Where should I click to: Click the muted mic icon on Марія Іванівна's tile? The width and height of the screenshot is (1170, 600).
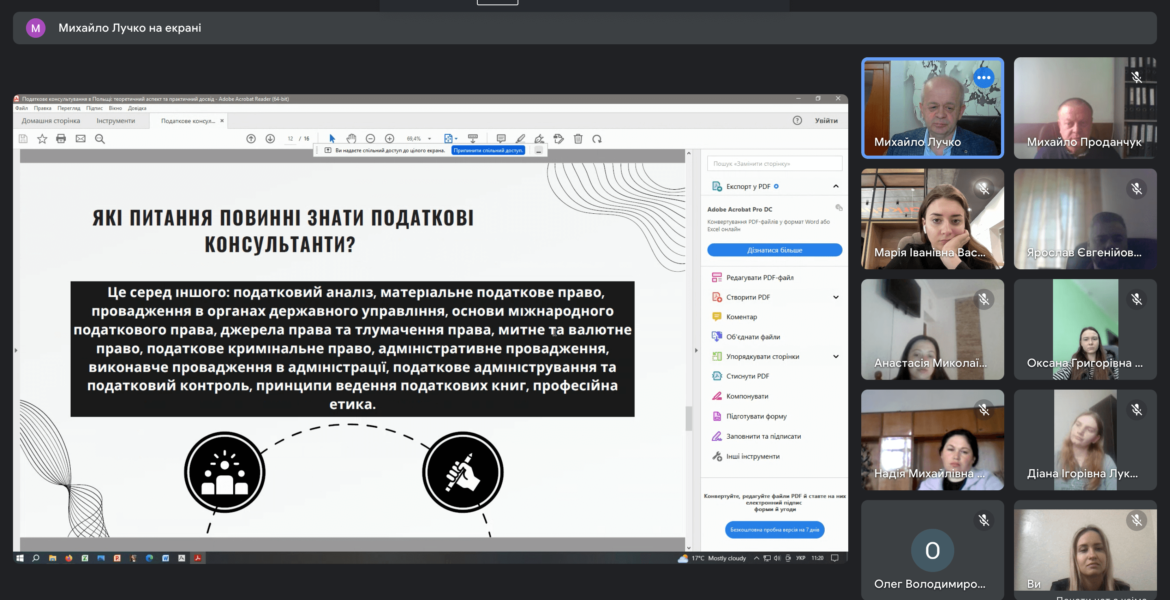click(x=984, y=189)
